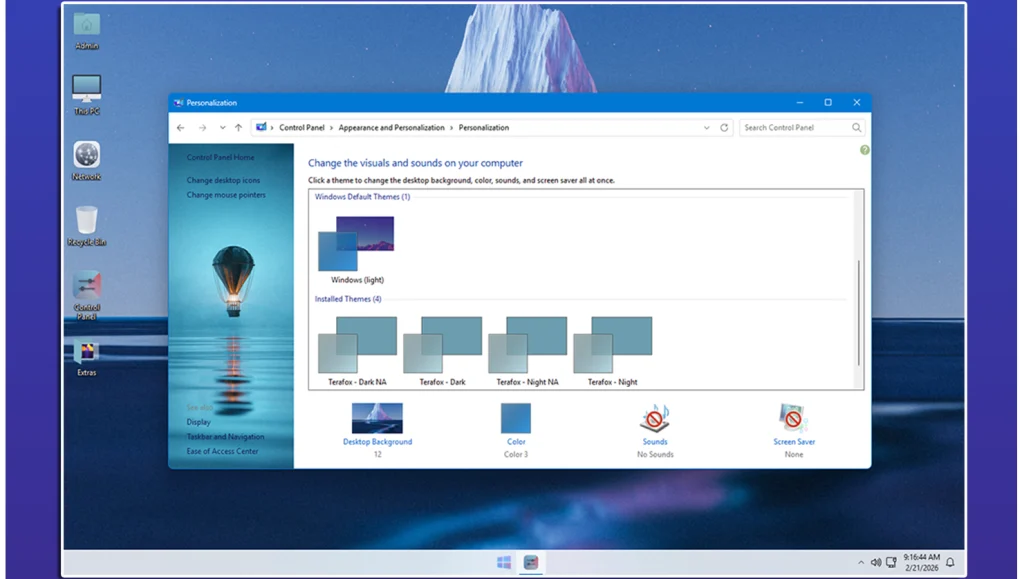Refresh the Control Panel address bar
The image size is (1024, 579).
pos(724,128)
